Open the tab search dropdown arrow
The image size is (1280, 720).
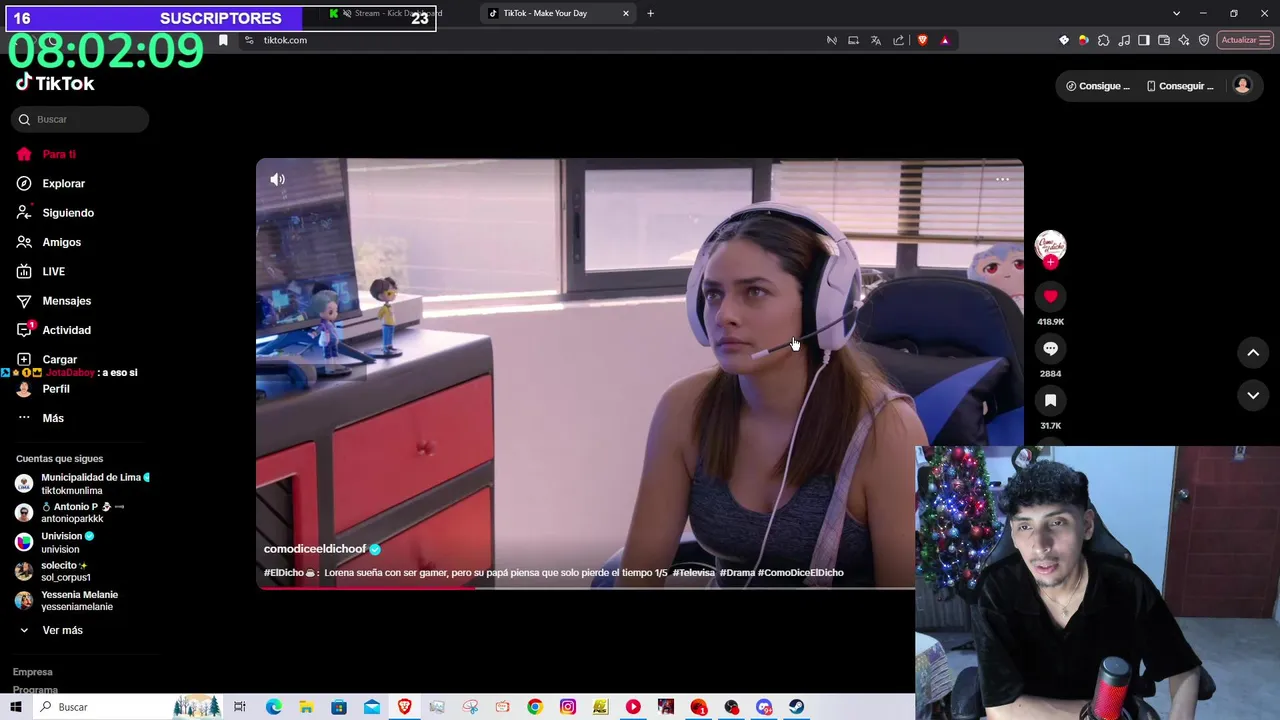pyautogui.click(x=1176, y=13)
